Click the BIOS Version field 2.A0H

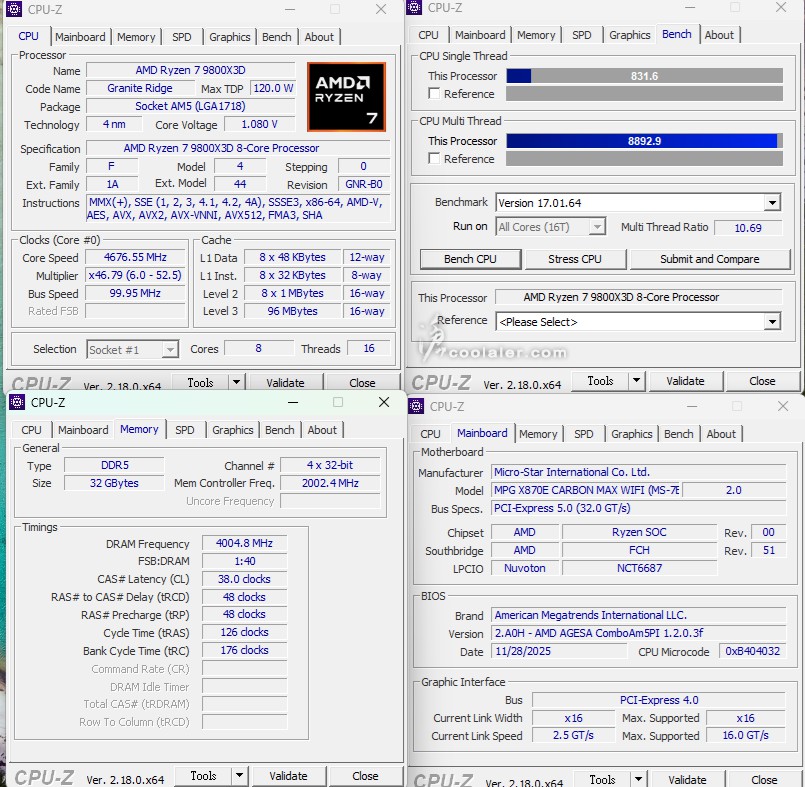pyautogui.click(x=638, y=632)
